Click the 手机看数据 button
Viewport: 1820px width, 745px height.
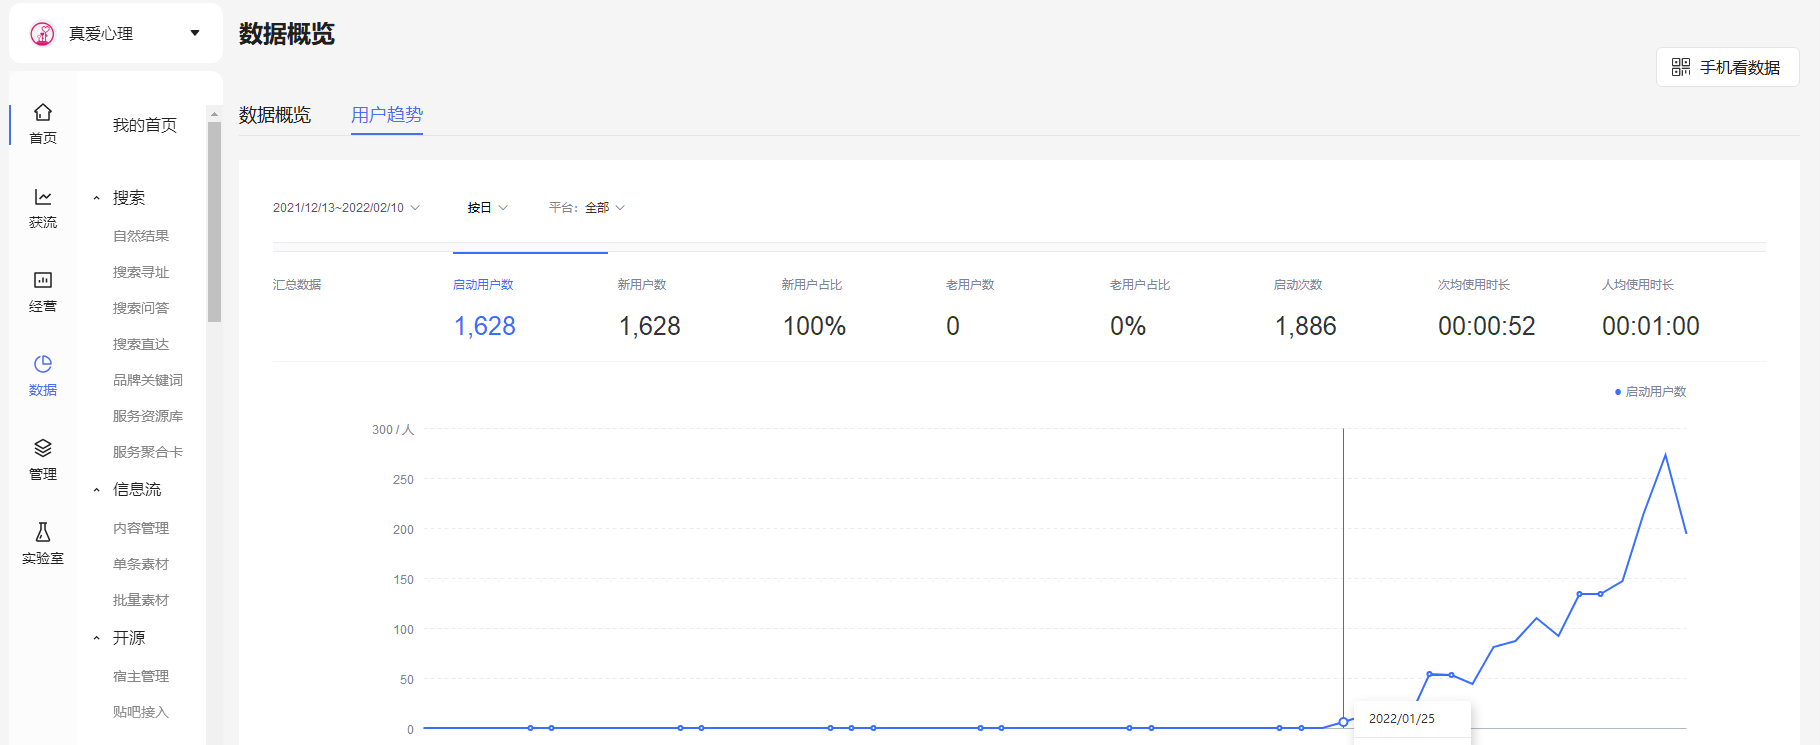[1728, 67]
